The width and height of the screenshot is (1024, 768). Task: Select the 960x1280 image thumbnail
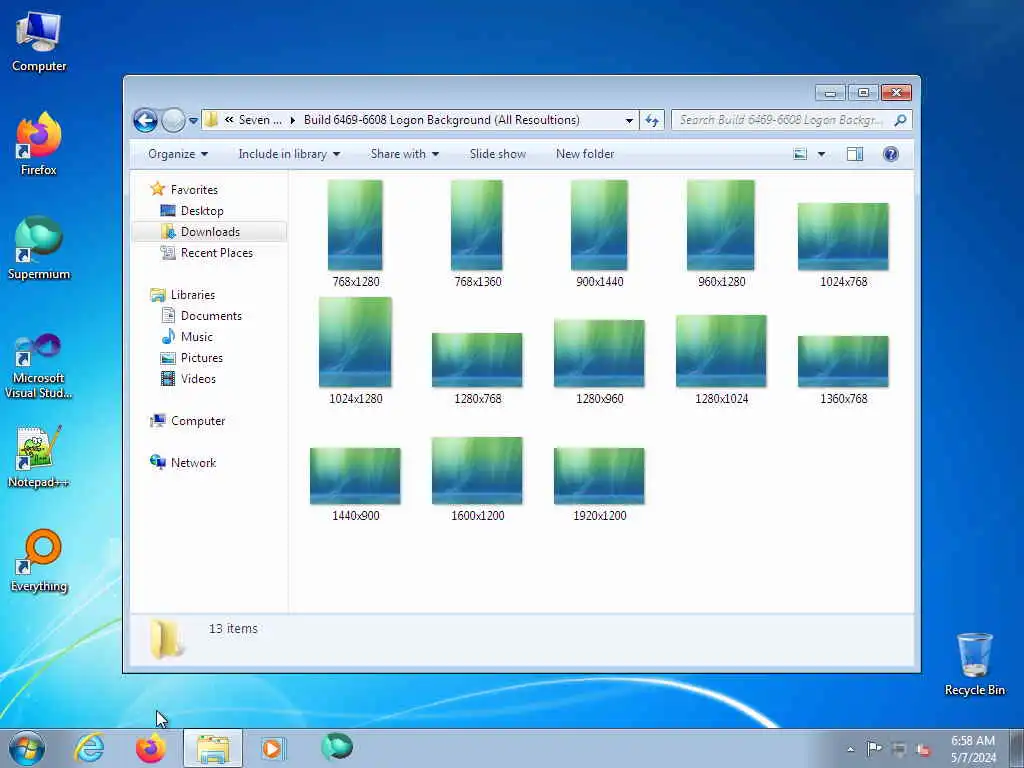pos(721,225)
